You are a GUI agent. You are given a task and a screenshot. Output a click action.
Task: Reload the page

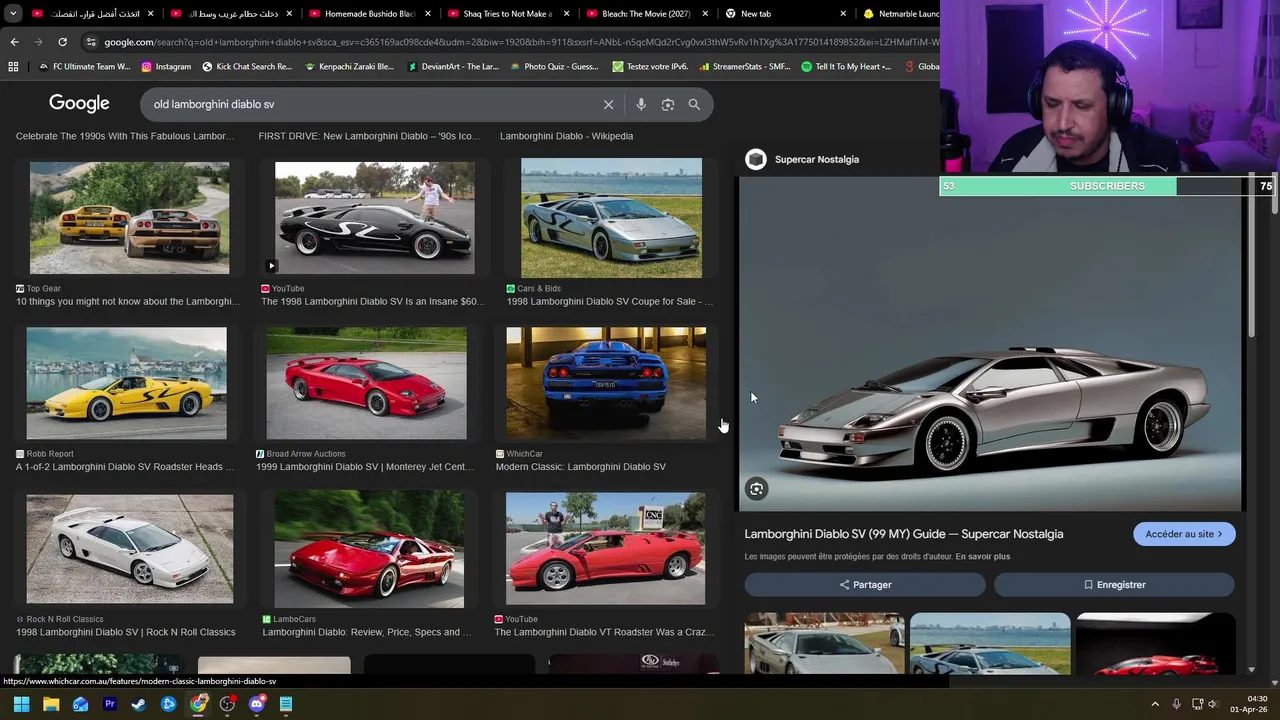(x=62, y=42)
